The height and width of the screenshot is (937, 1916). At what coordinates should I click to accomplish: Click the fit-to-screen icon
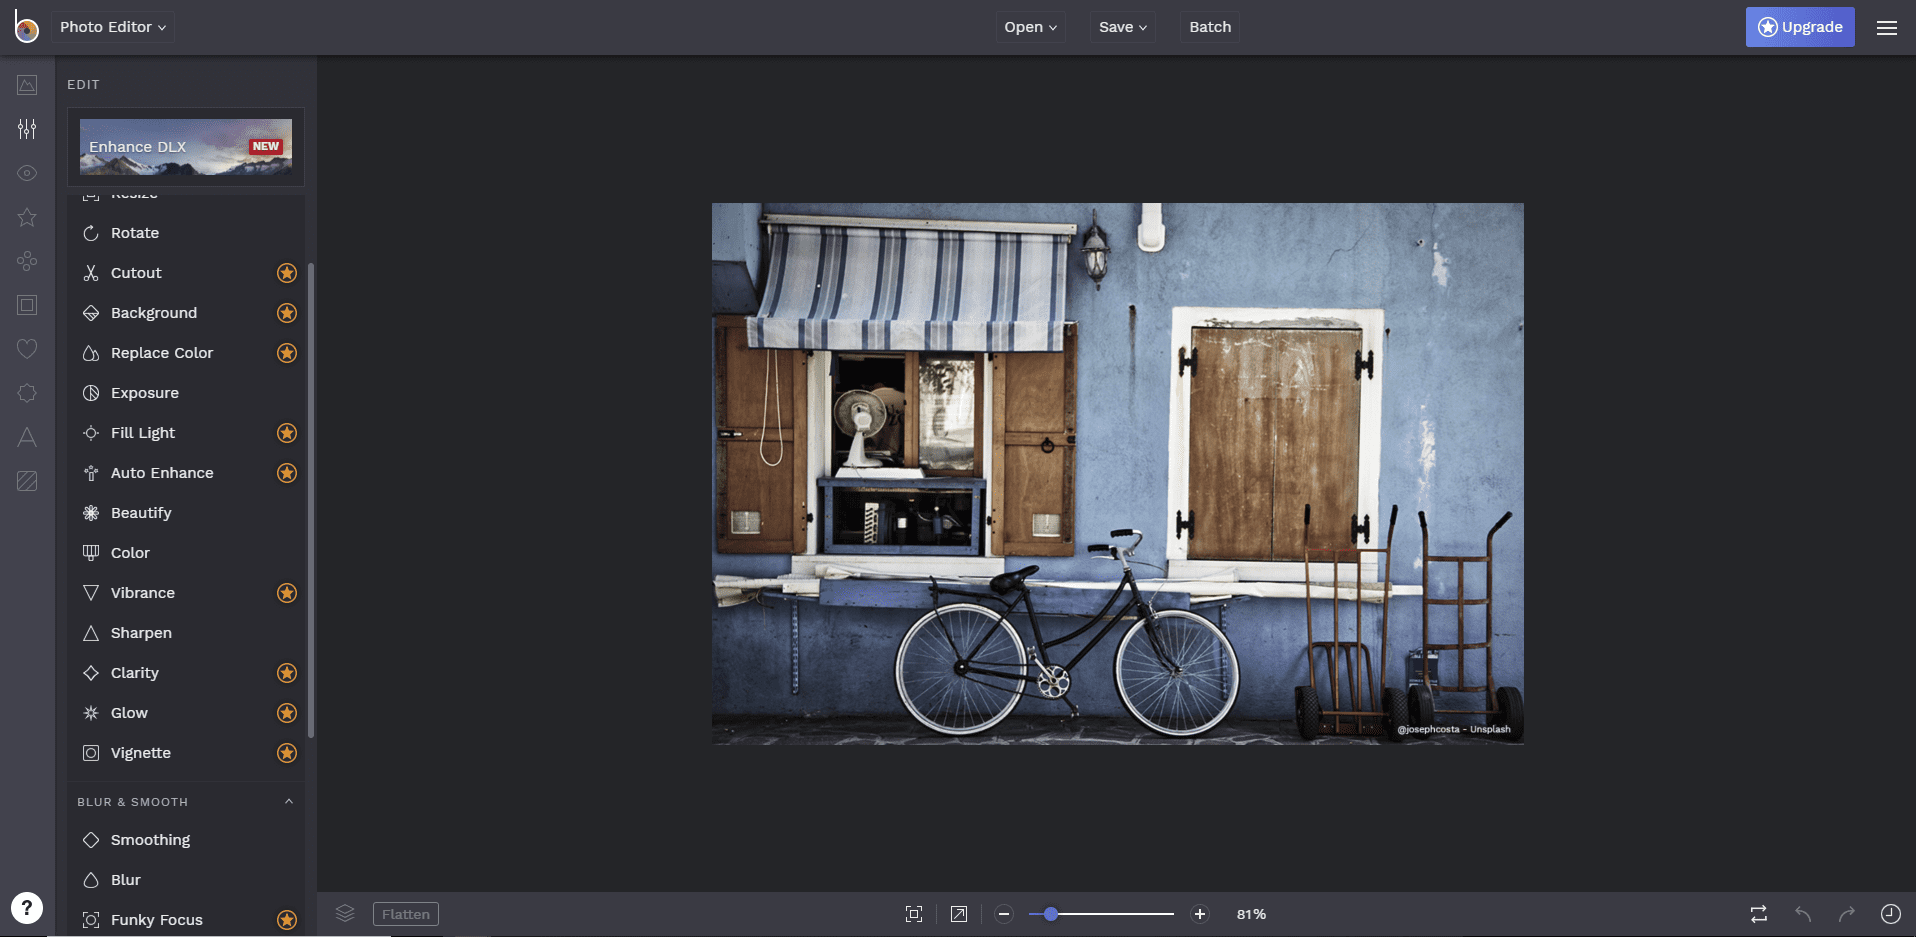pos(914,913)
